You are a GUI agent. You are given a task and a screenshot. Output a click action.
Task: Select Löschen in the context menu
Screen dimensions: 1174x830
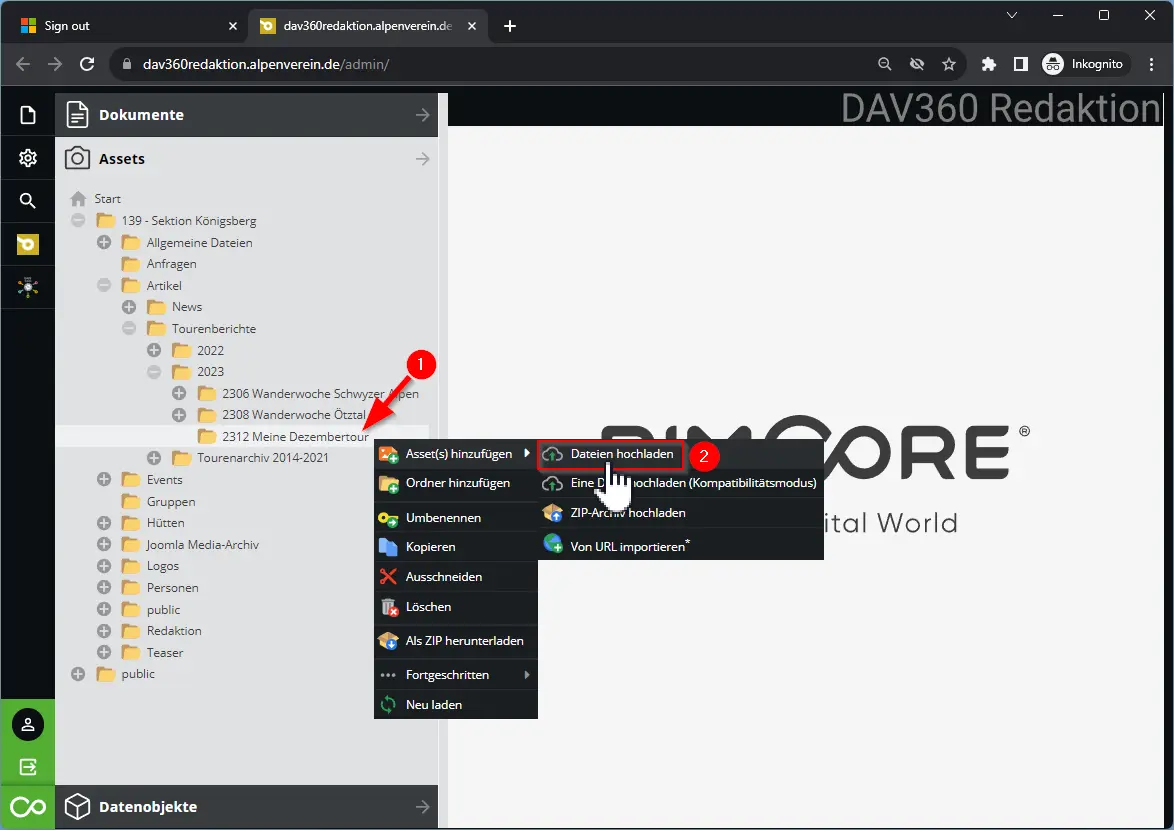428,607
